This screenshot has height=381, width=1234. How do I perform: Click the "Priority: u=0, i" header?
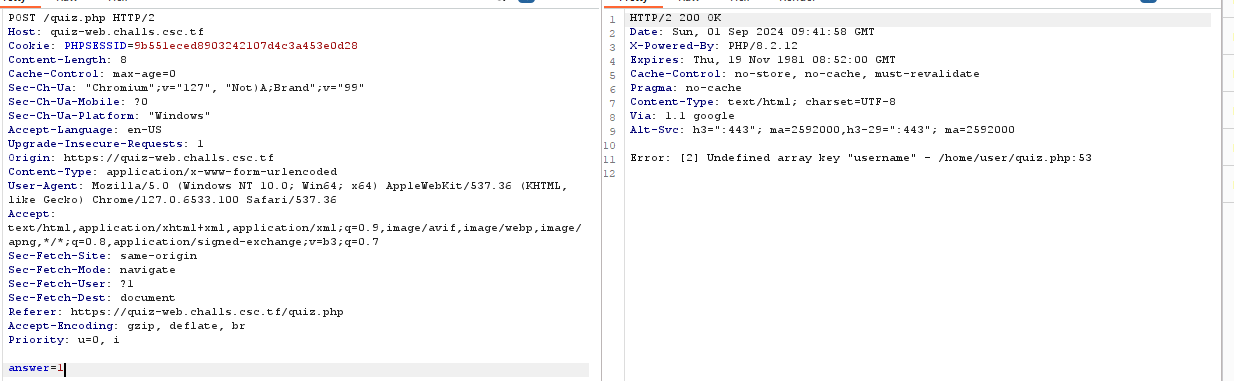point(64,340)
